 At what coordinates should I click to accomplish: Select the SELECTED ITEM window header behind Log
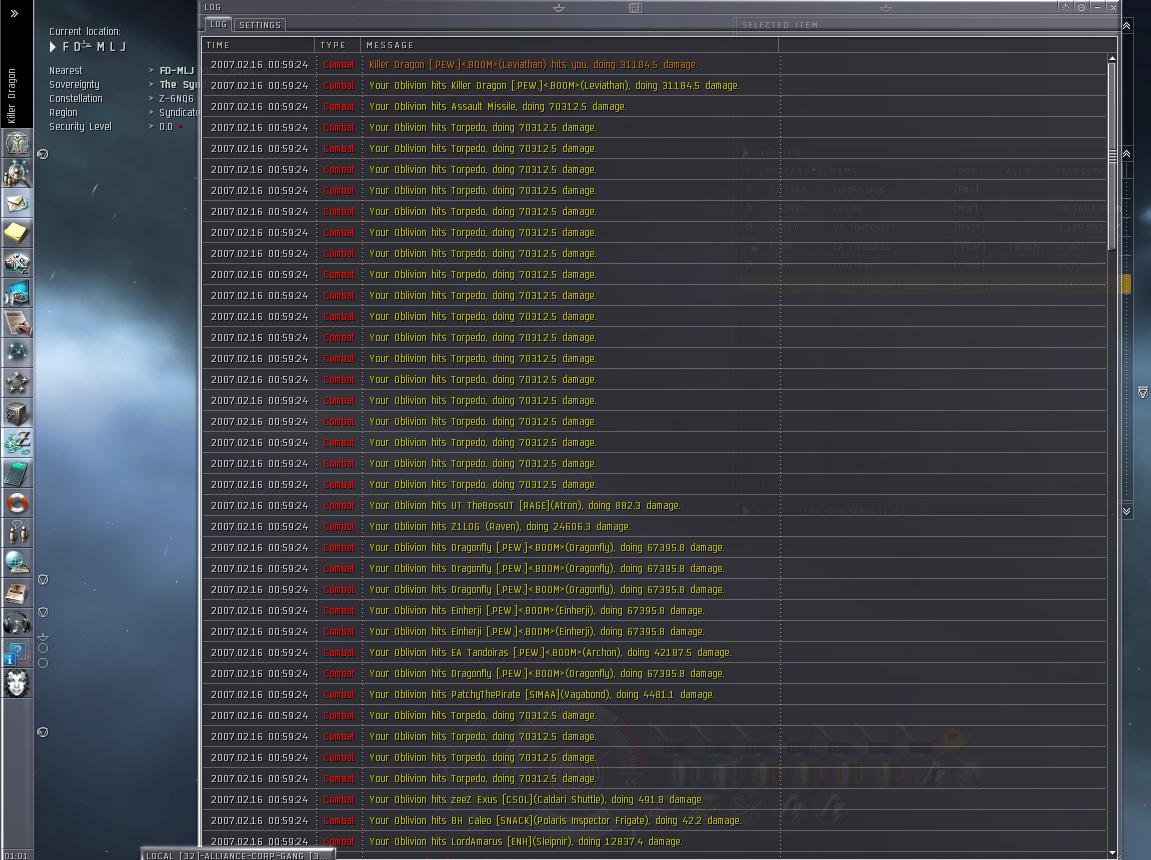click(x=780, y=25)
